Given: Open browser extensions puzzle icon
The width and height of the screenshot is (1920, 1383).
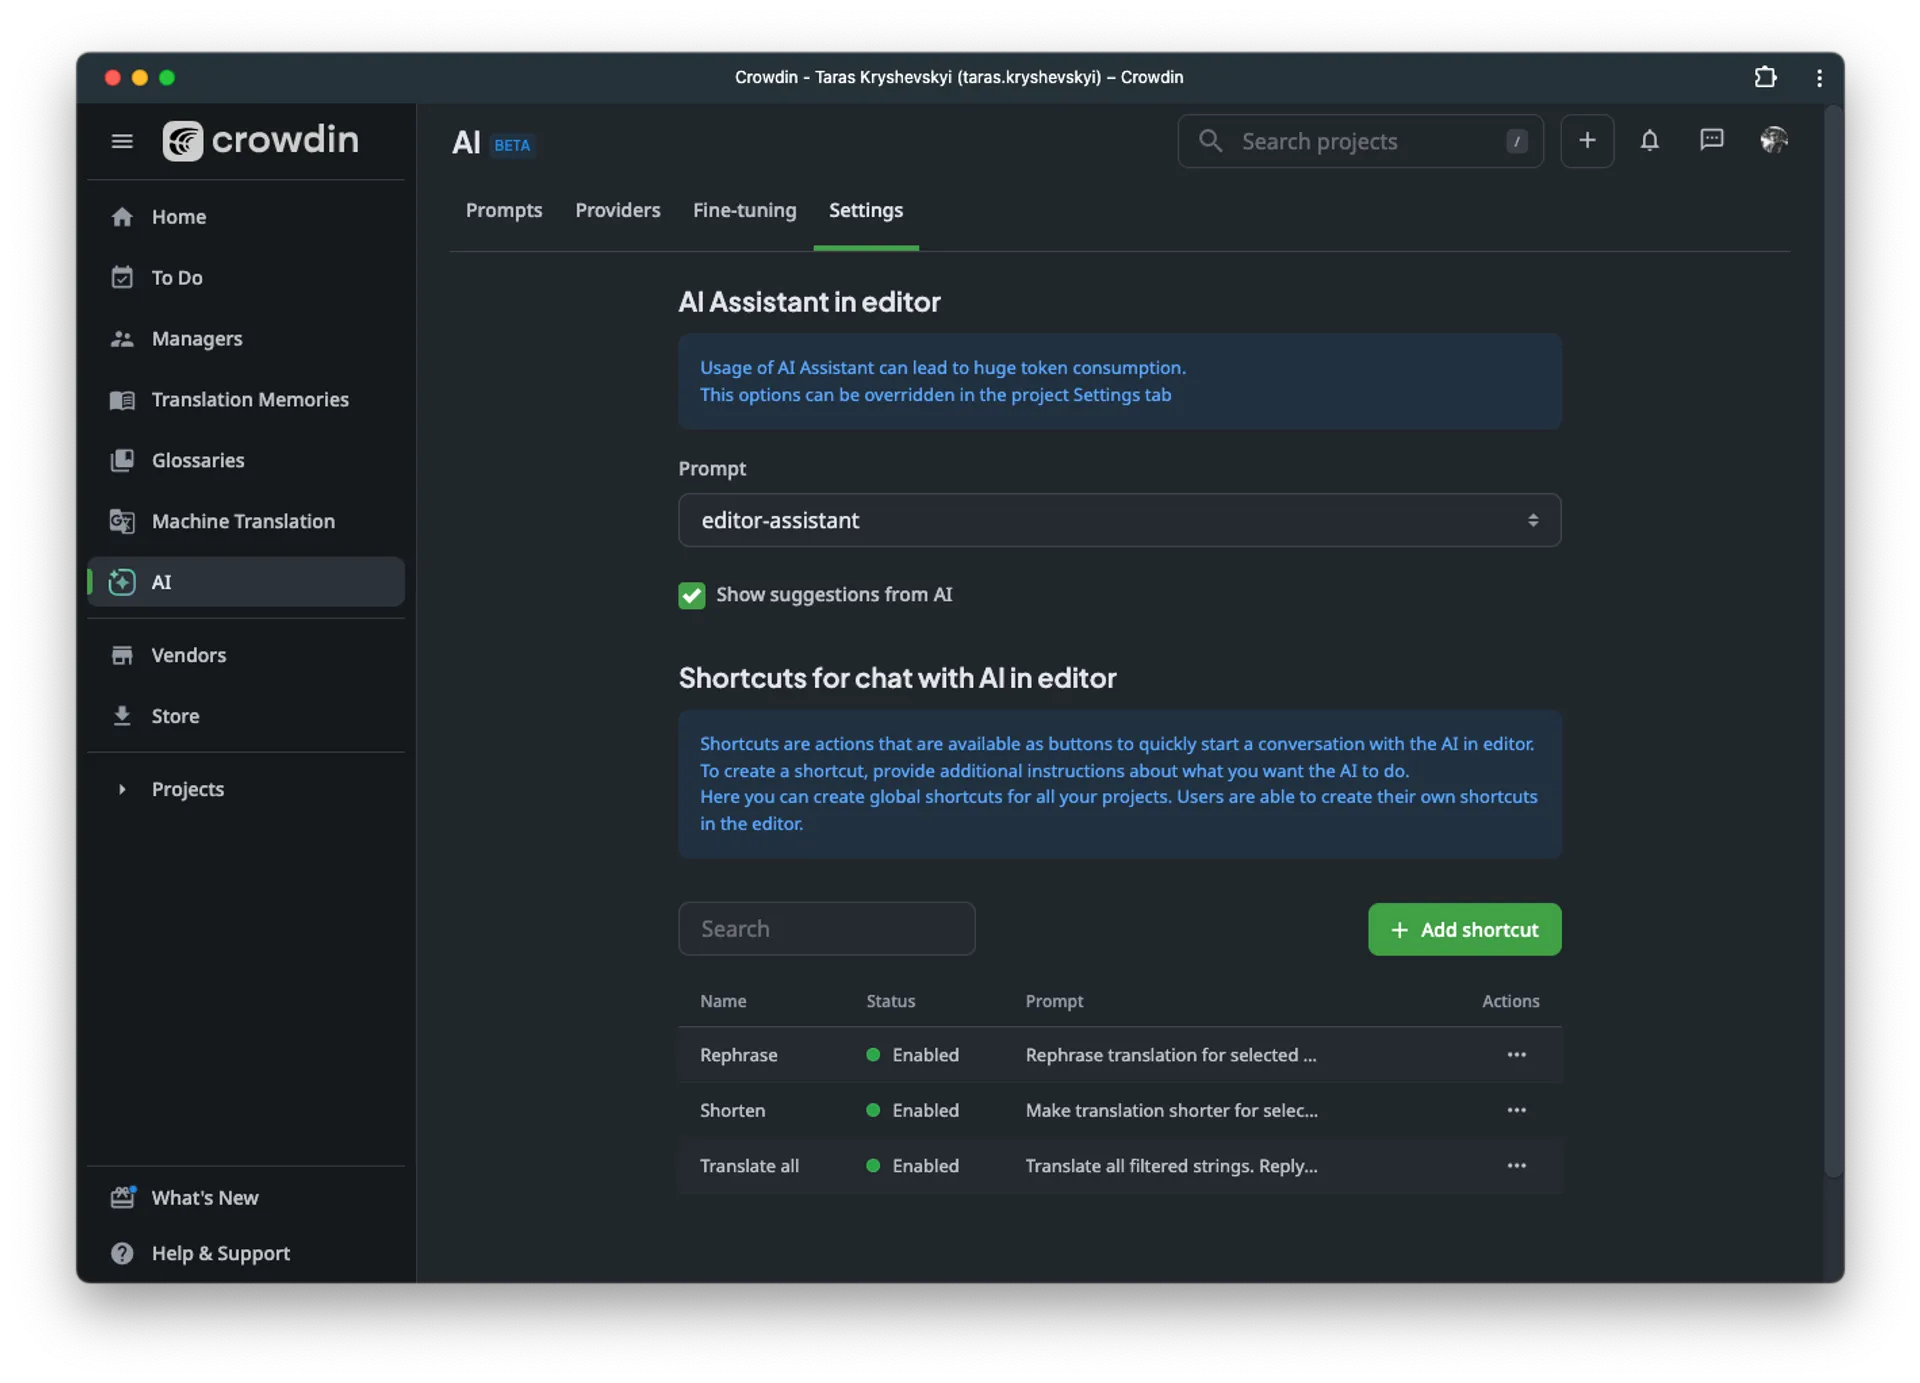Looking at the screenshot, I should click(x=1765, y=77).
